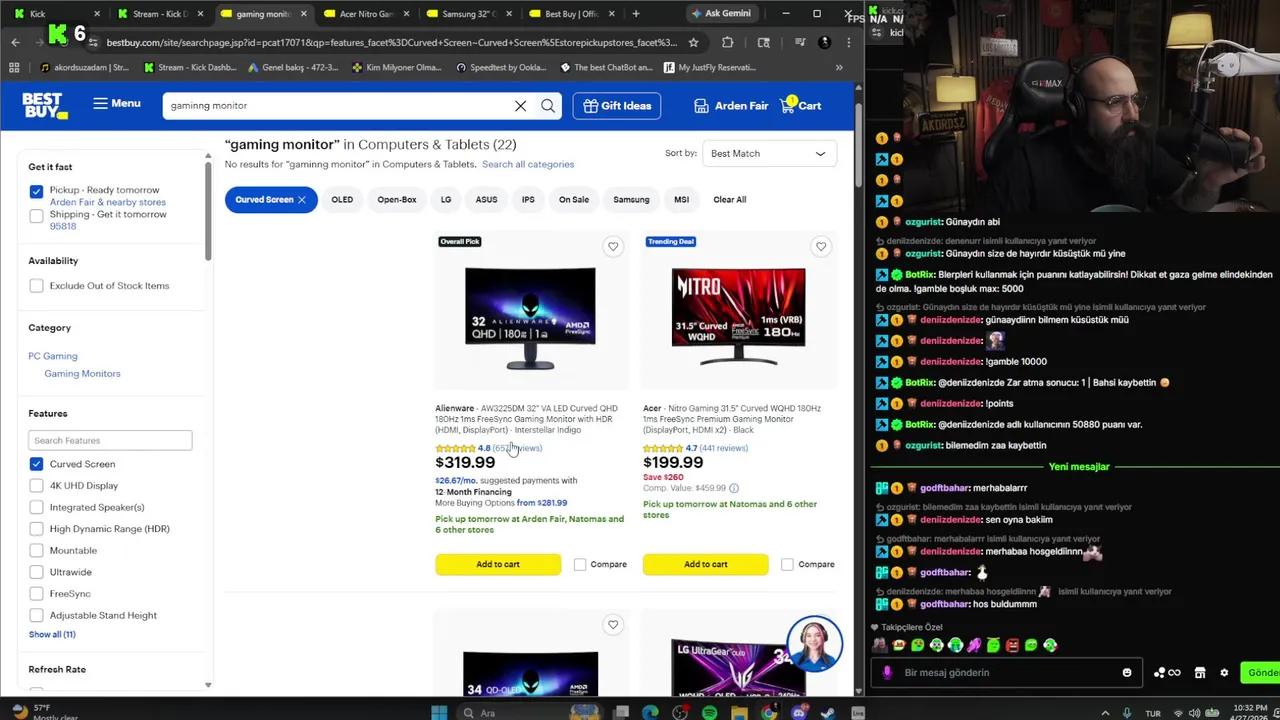Screen dimensions: 1280x720
Task: Open the Speedtest by Ookla bookmark
Action: 500,68
